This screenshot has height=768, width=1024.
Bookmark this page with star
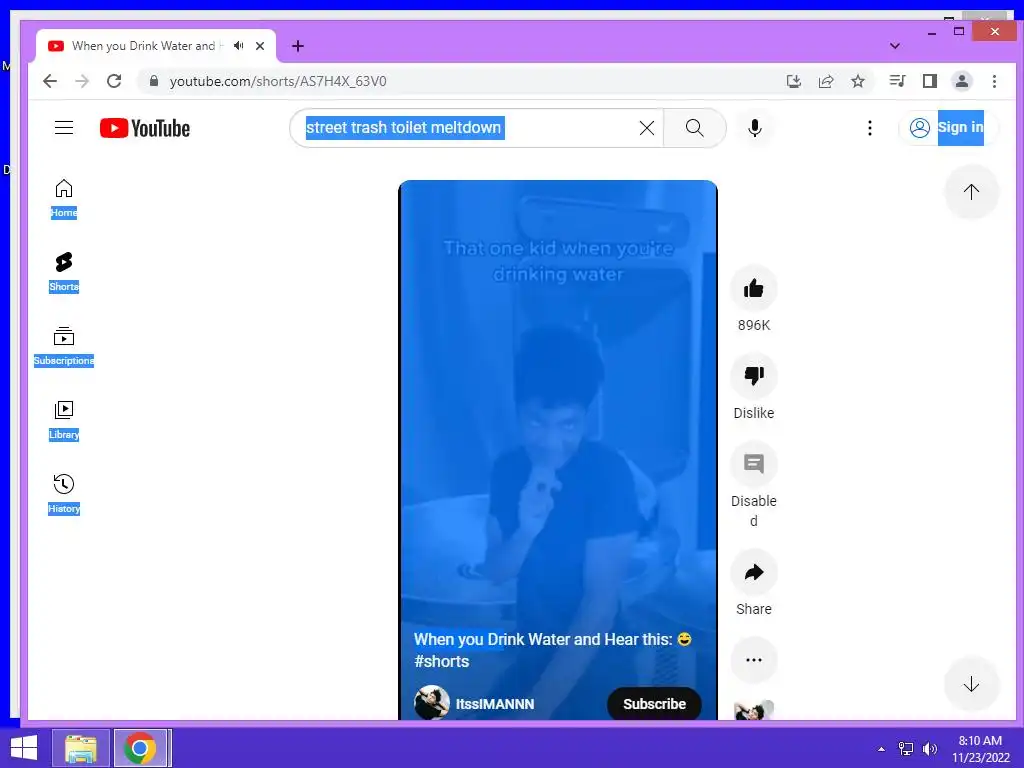[x=857, y=81]
